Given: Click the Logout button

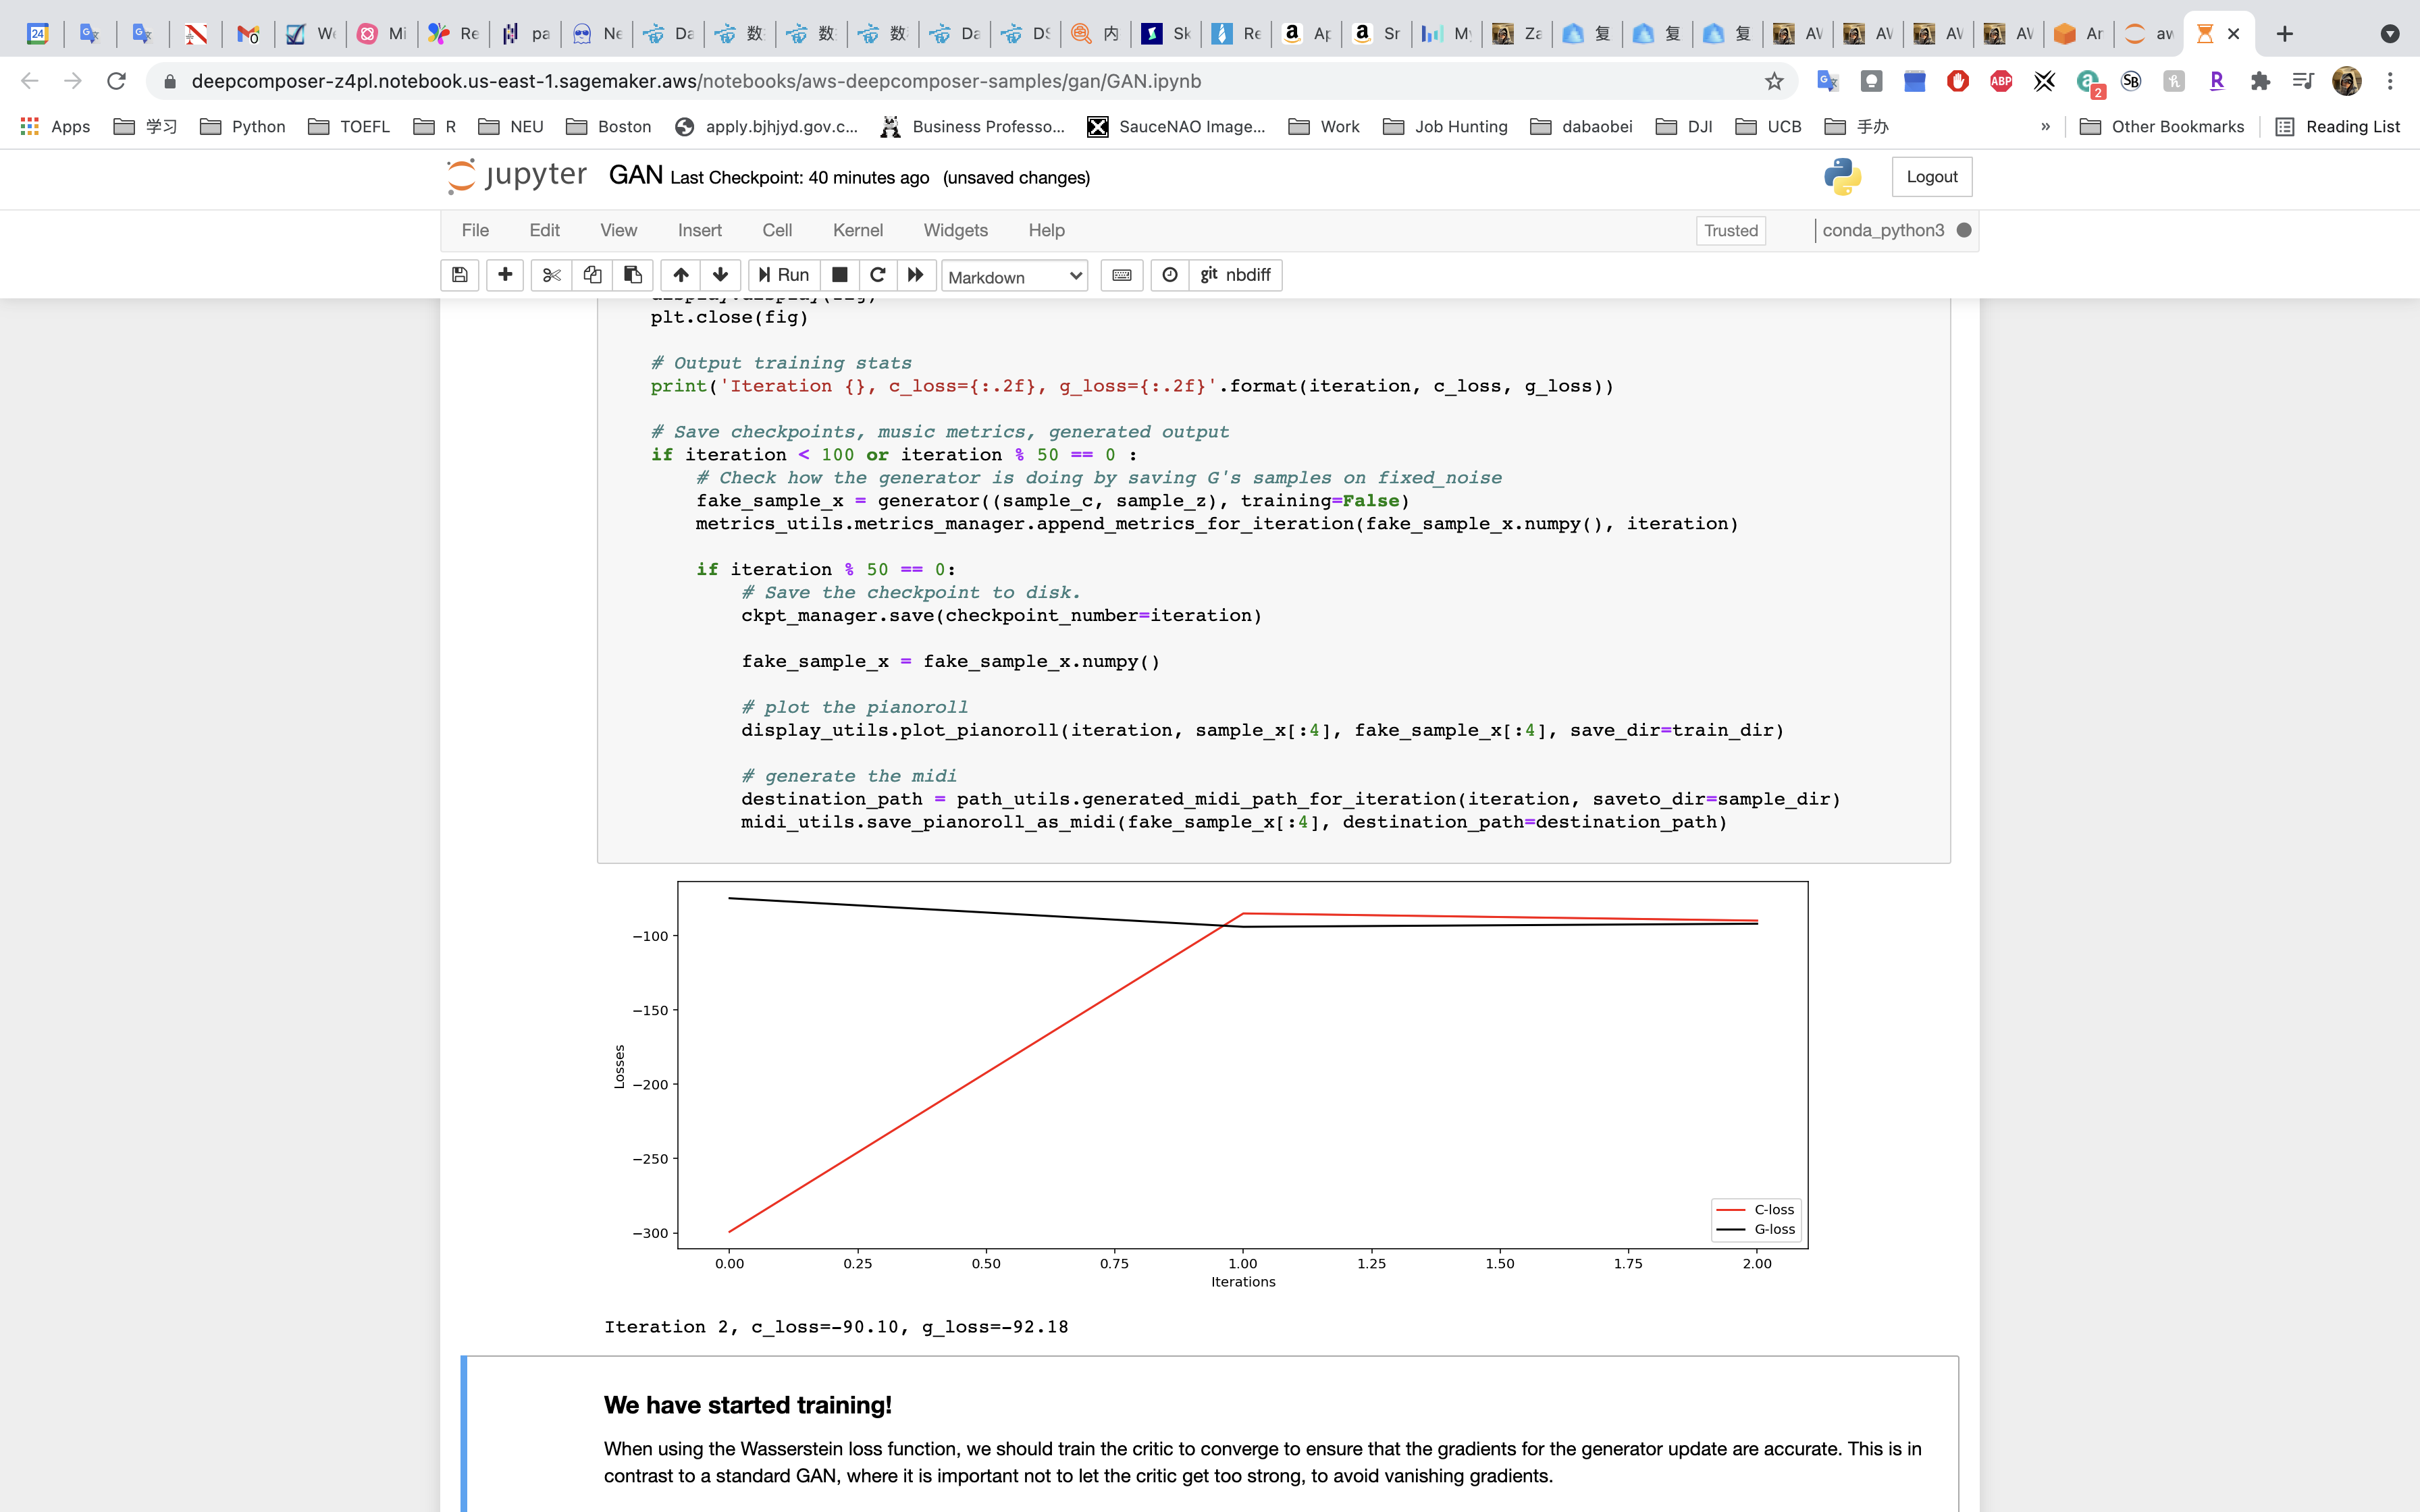Looking at the screenshot, I should tap(1931, 177).
